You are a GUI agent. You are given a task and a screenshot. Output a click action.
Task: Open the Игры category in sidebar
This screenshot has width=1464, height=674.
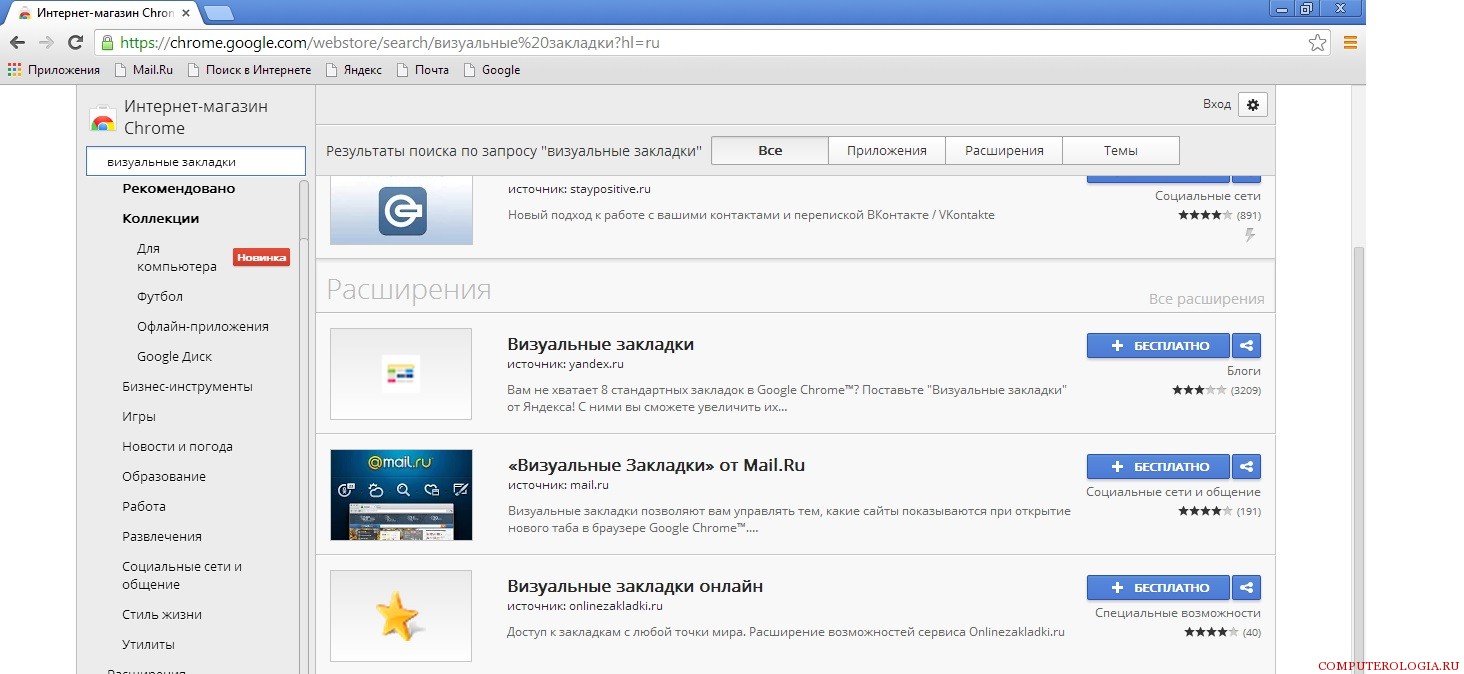point(139,417)
